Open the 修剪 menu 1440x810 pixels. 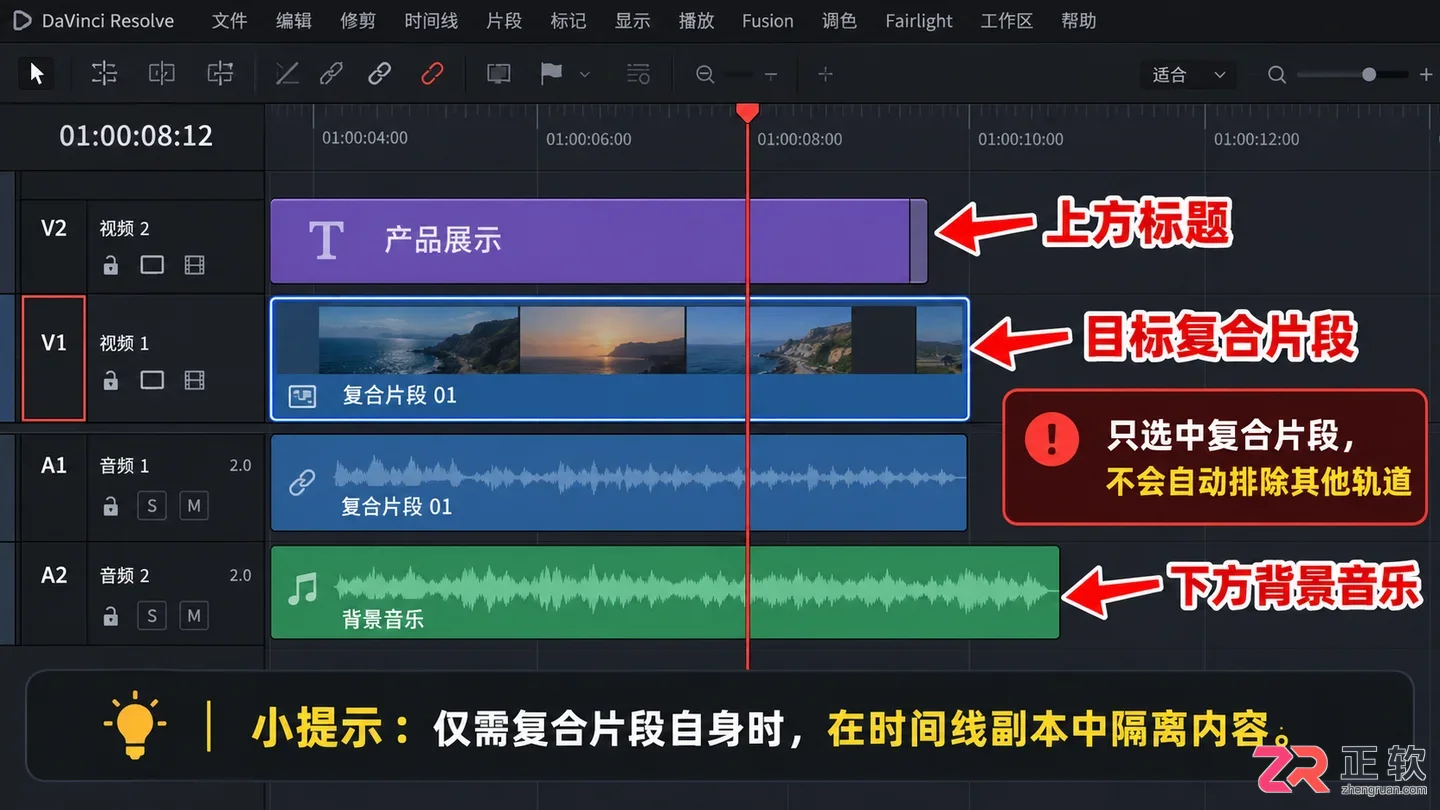(358, 20)
